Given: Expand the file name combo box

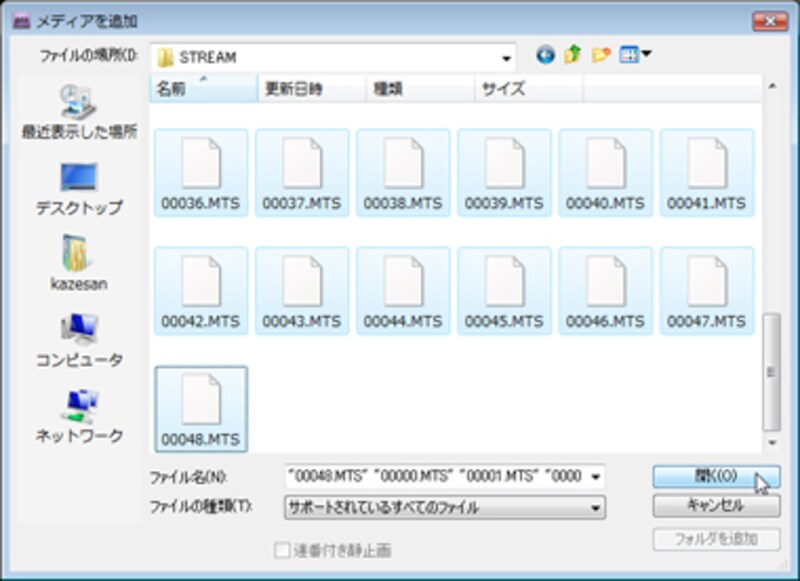Looking at the screenshot, I should coord(597,476).
